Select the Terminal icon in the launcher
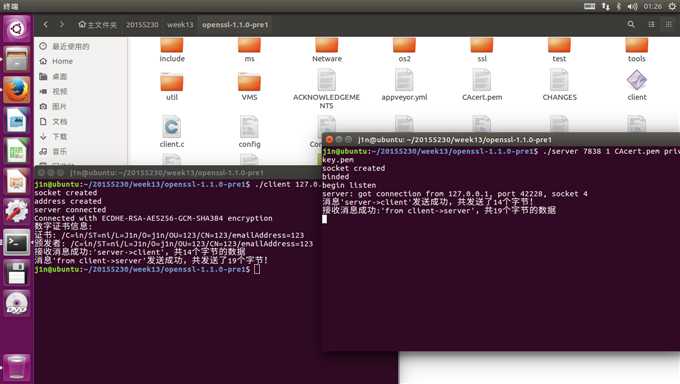This screenshot has width=680, height=384. pyautogui.click(x=16, y=242)
